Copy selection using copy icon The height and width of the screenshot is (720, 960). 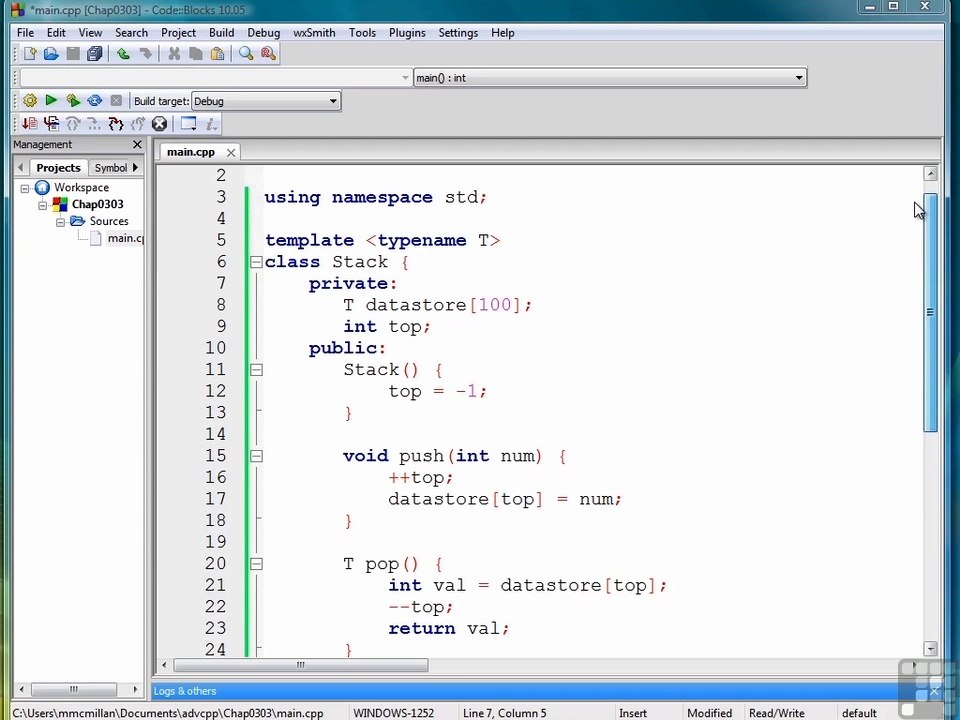tap(196, 54)
